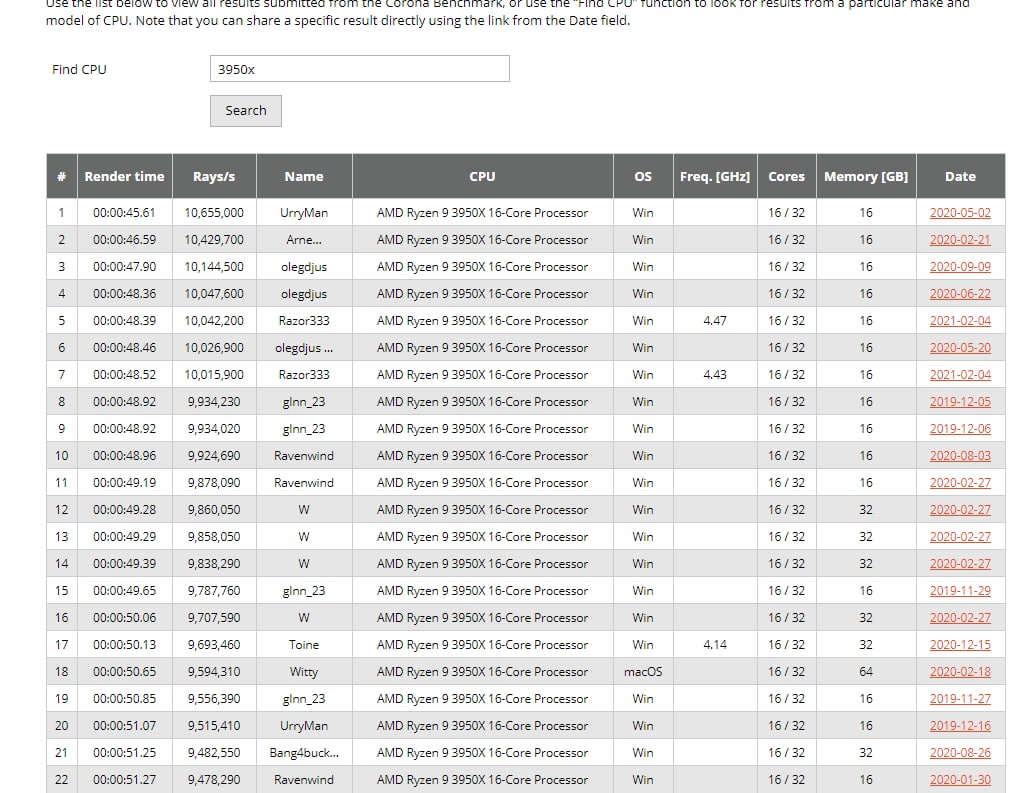Click the Memory [GB] column header
The width and height of the screenshot is (1022, 793).
point(866,177)
